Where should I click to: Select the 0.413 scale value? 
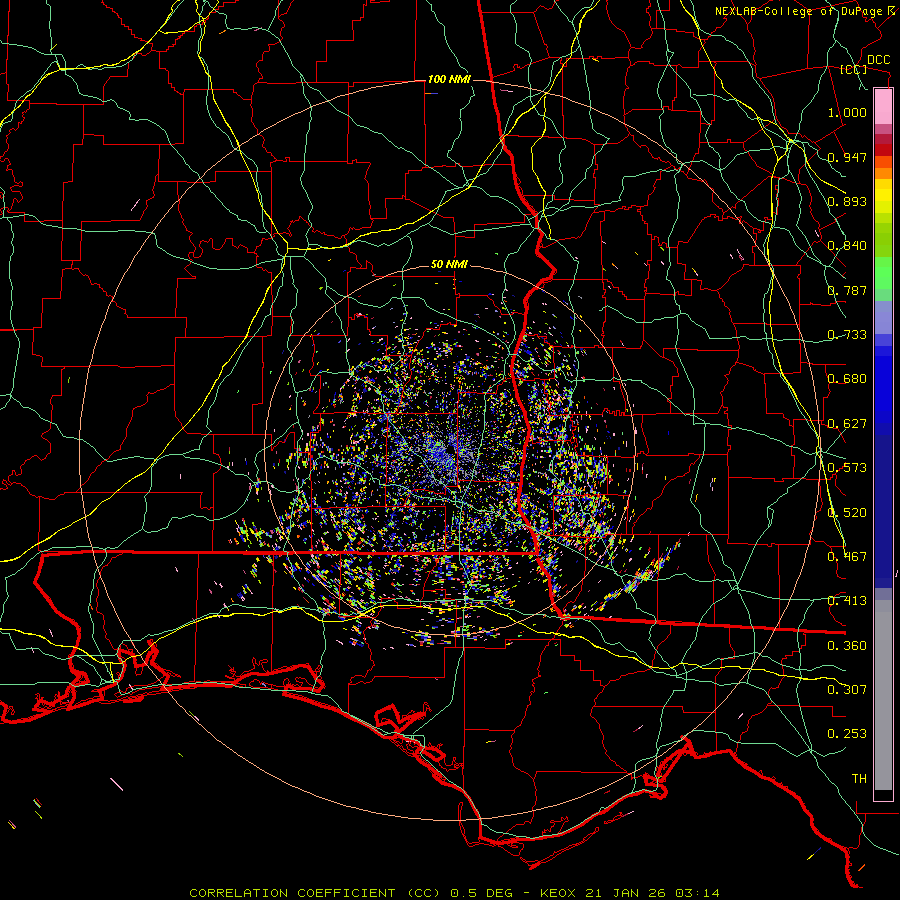[847, 601]
